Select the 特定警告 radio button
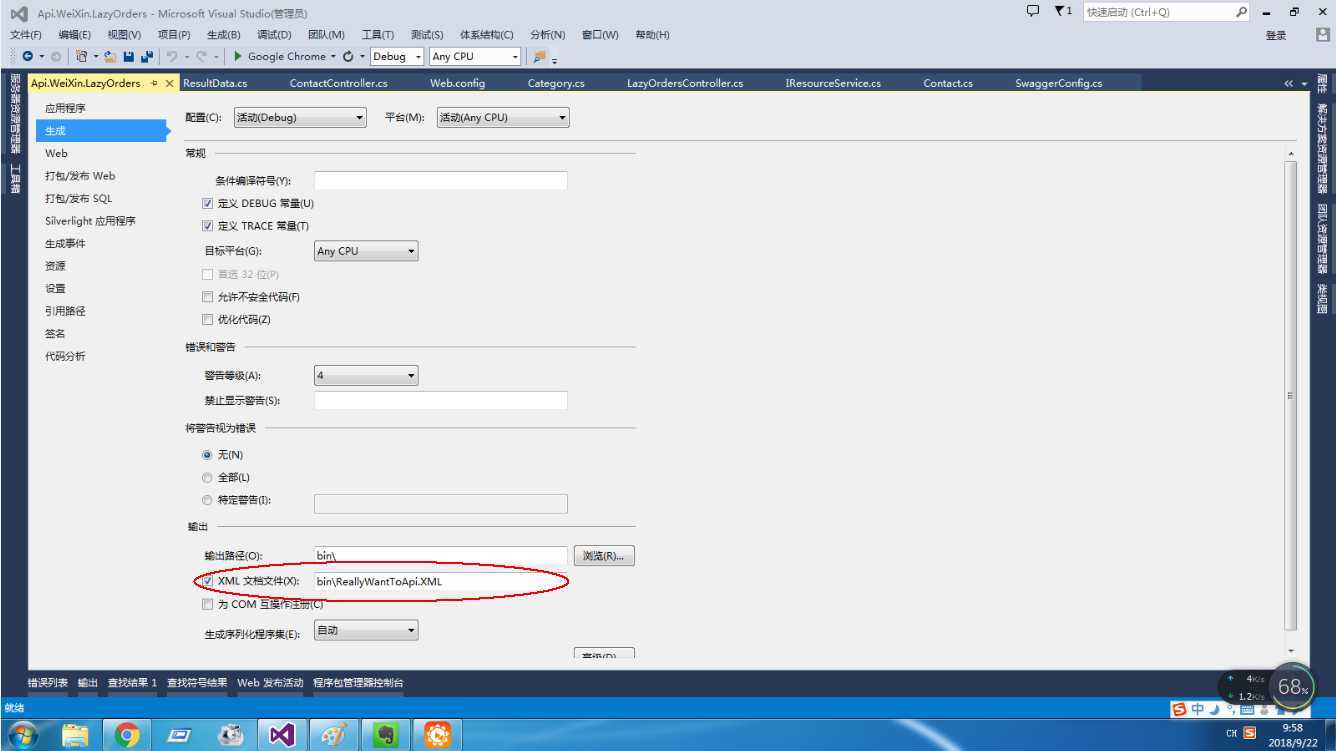Viewport: 1336px width, 751px height. tap(208, 500)
